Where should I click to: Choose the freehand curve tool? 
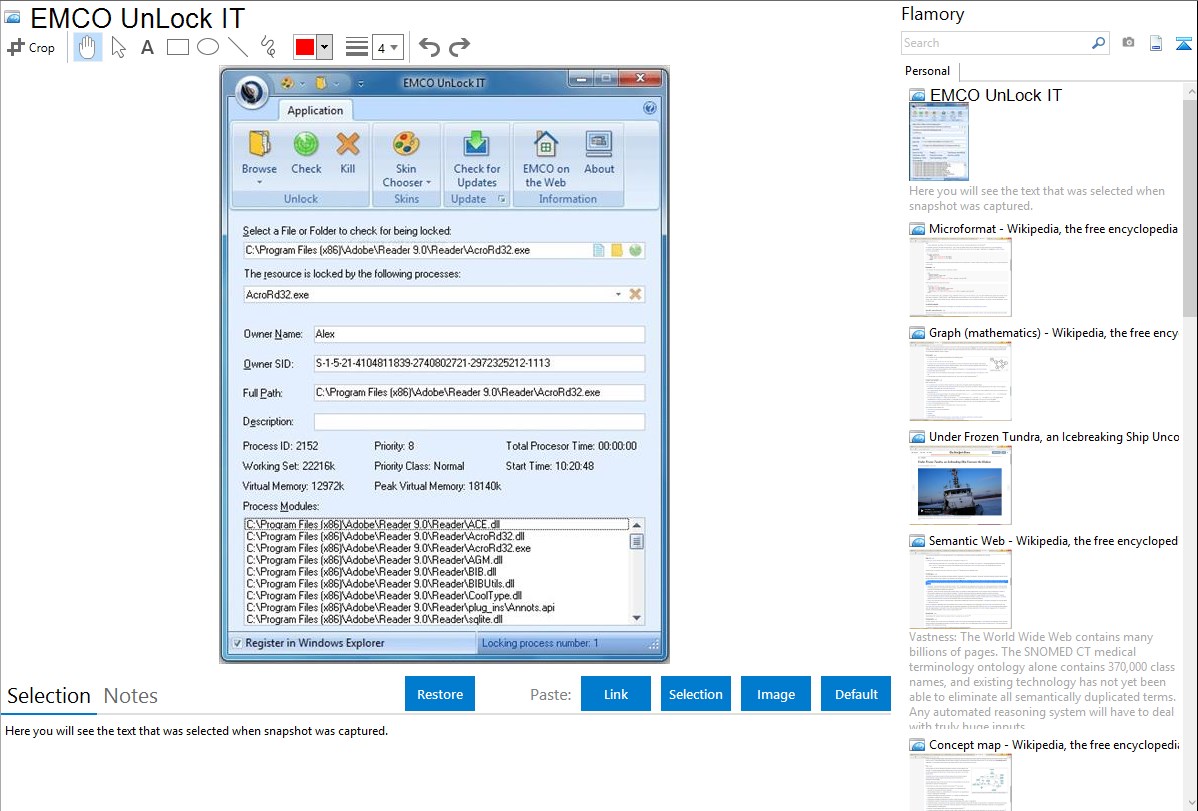click(268, 47)
